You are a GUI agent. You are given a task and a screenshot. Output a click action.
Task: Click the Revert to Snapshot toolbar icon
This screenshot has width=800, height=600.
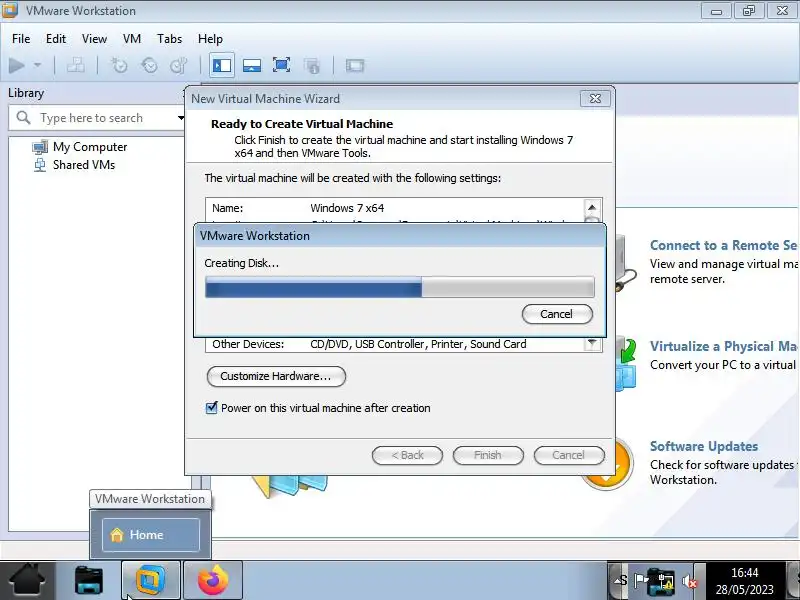tap(149, 65)
